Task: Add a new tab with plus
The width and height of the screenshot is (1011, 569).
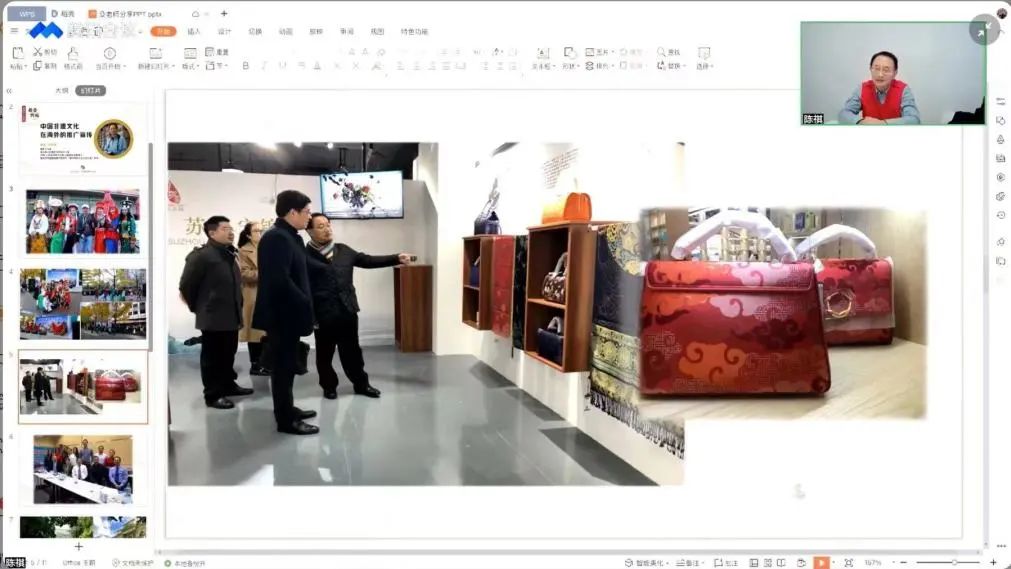Action: click(x=224, y=14)
